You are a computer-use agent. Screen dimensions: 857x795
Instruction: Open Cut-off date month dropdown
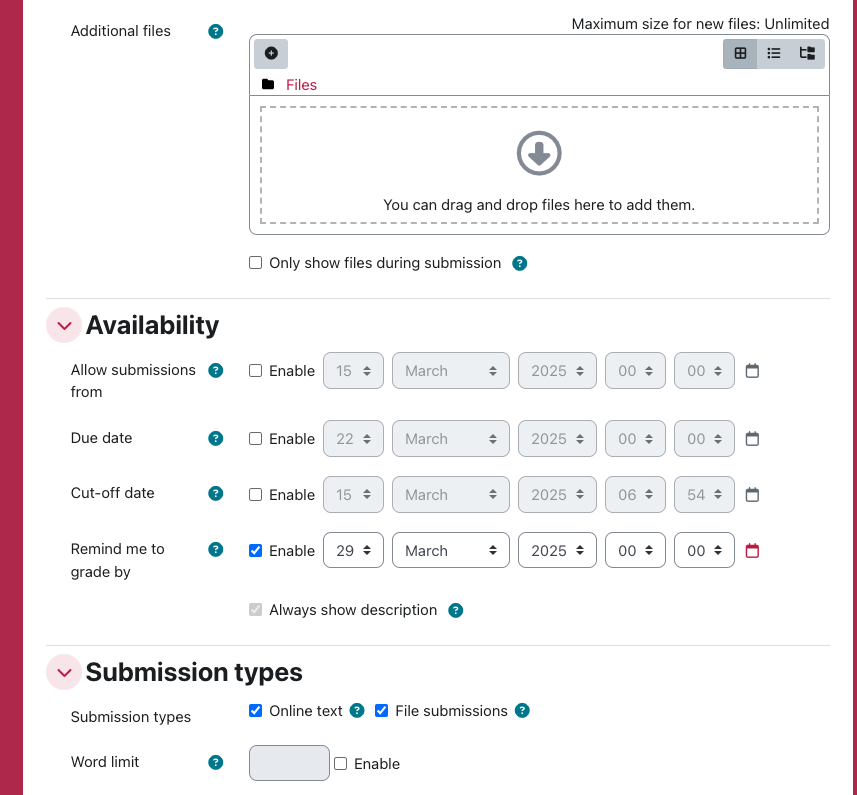450,494
